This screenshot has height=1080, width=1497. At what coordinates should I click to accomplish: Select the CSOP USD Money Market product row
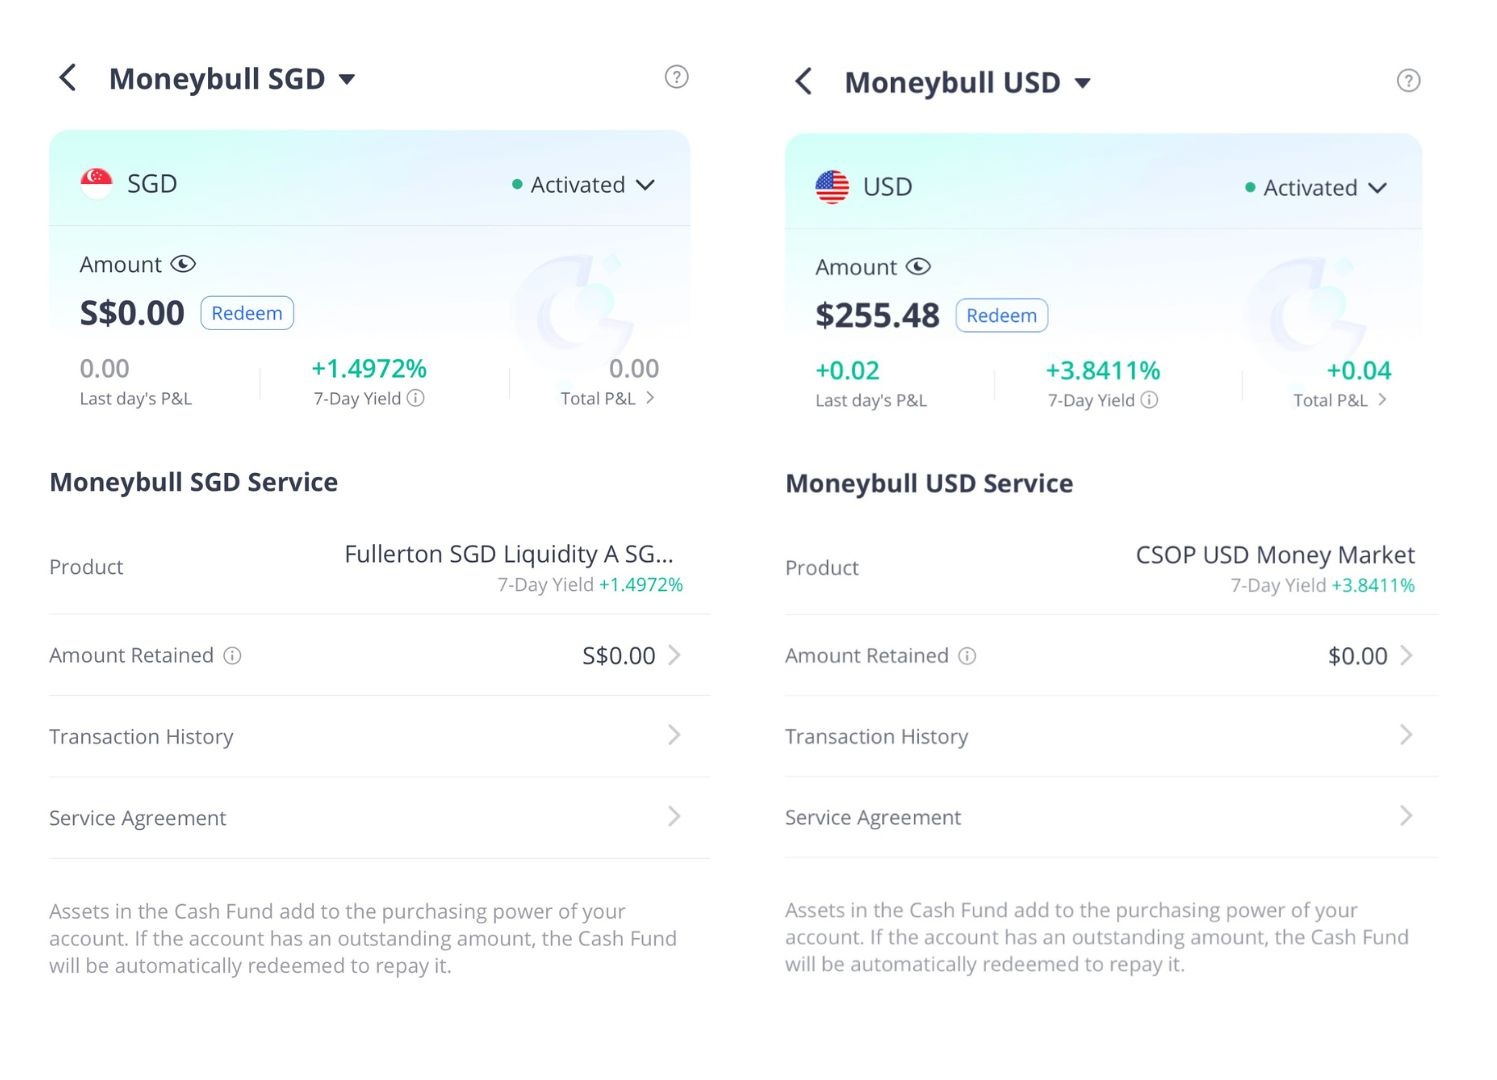tap(1275, 554)
